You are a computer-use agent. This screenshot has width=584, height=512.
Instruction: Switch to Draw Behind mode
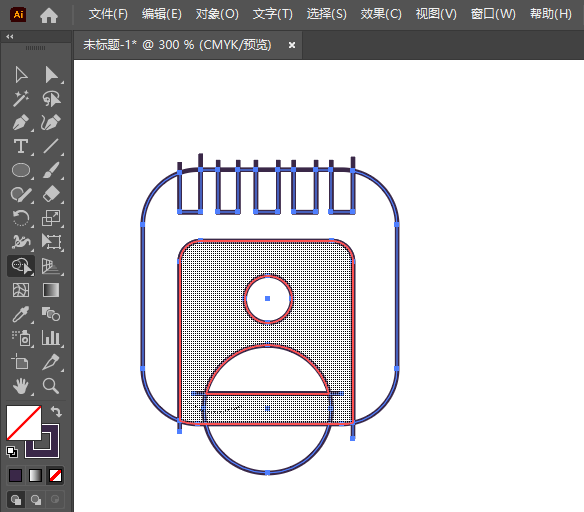(36, 499)
